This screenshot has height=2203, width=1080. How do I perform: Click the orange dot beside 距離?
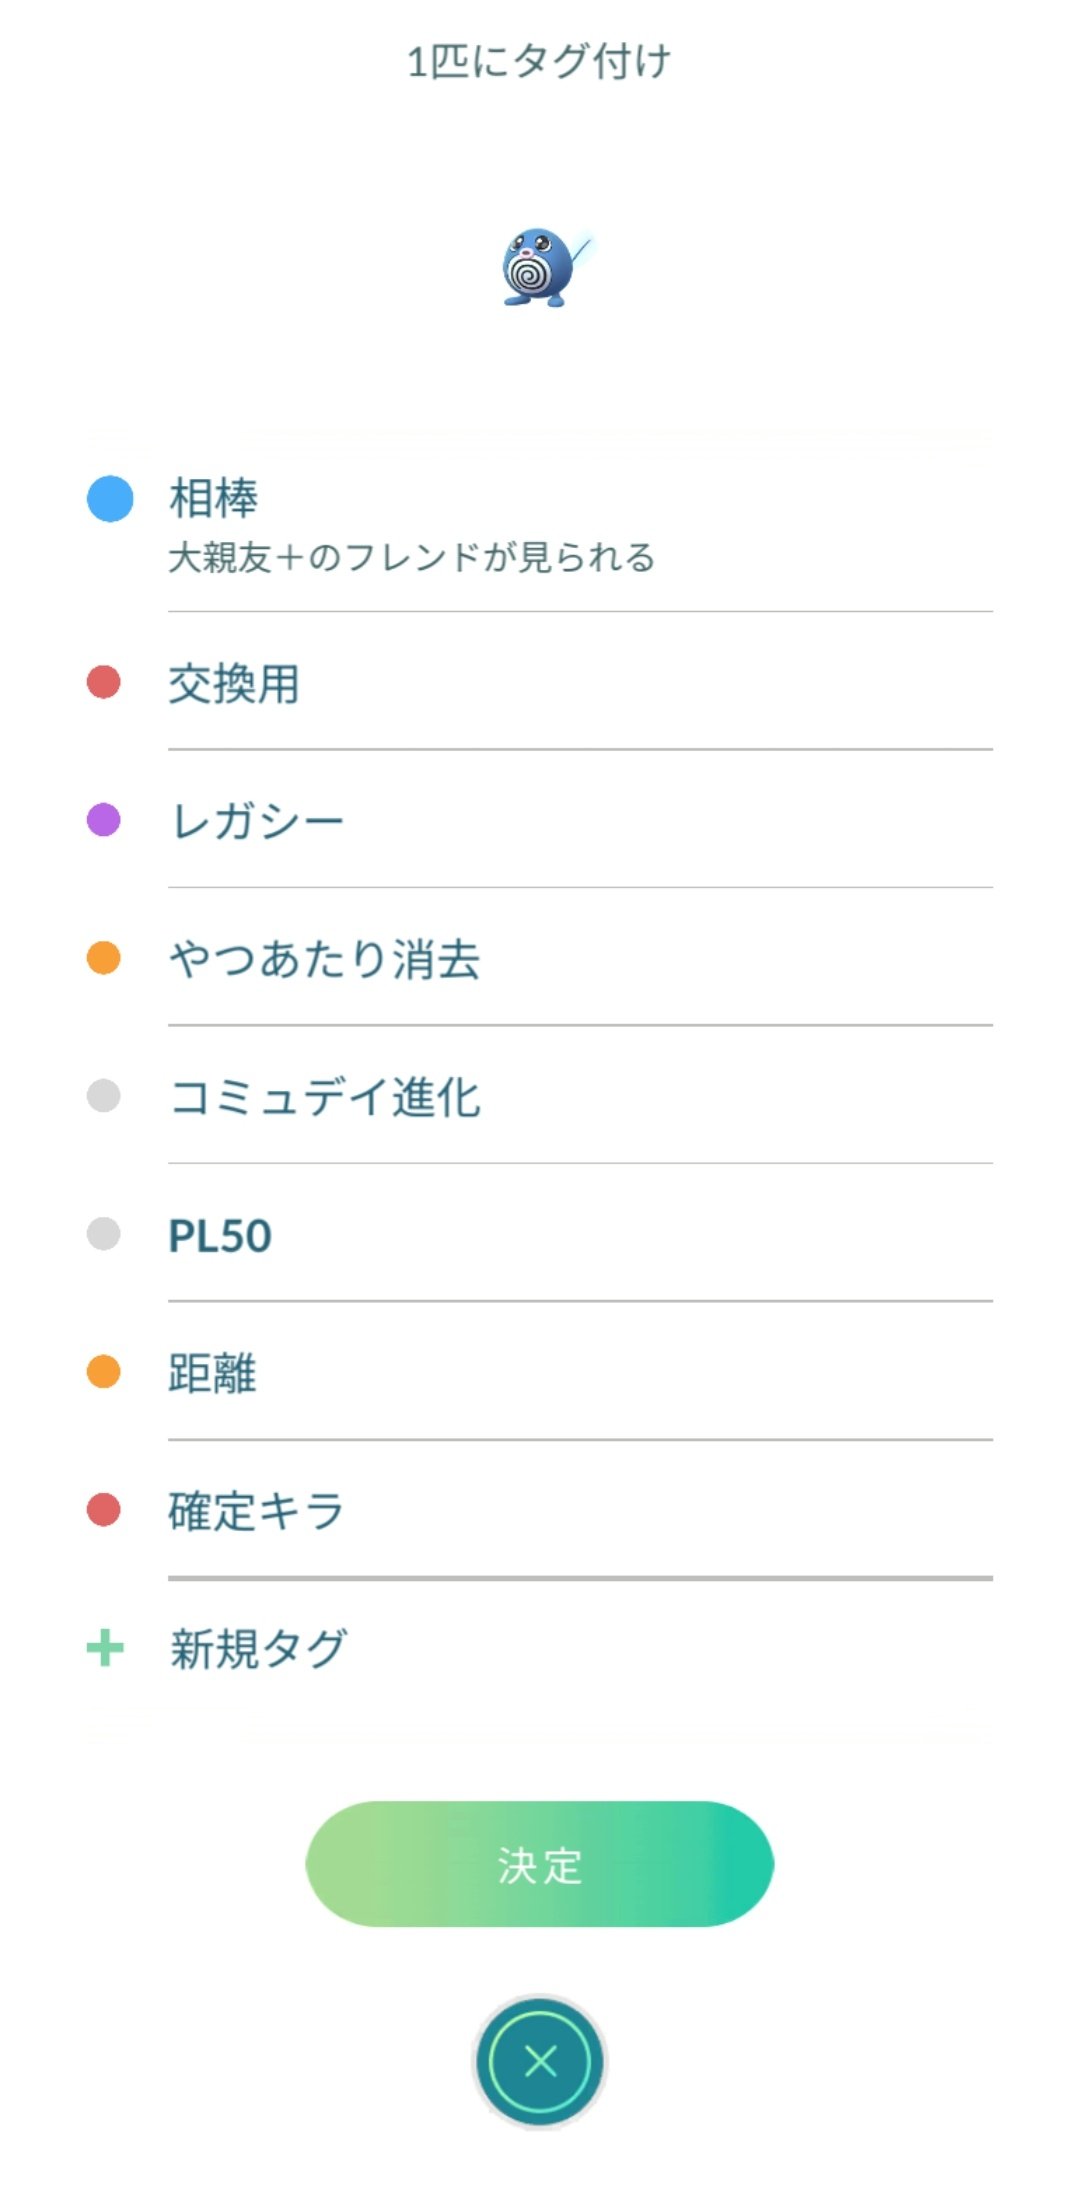104,1372
